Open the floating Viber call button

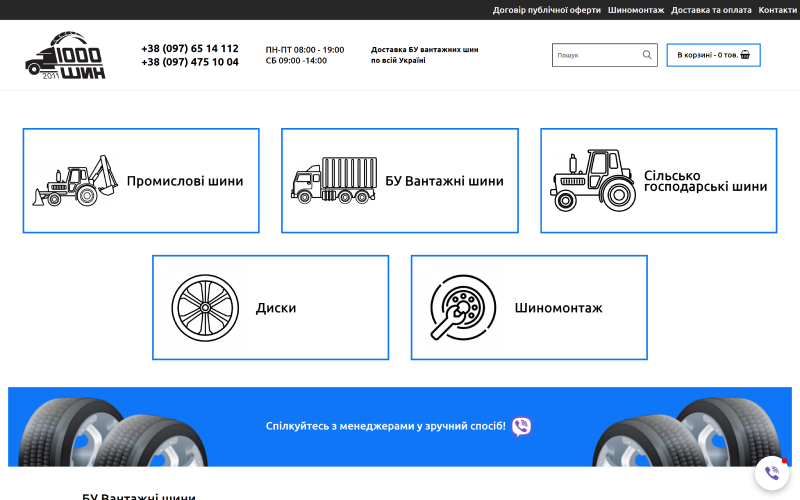[772, 473]
